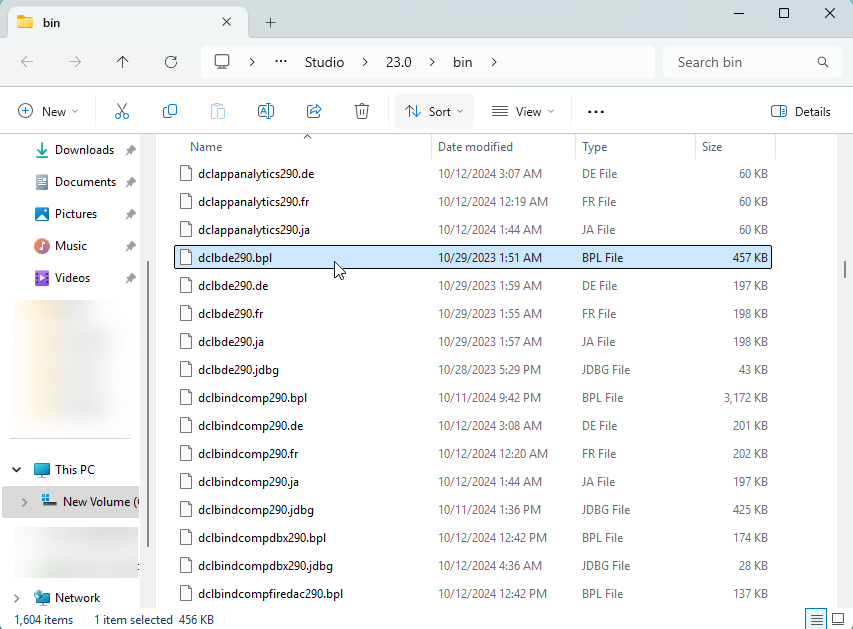
Task: Cut the selected file
Action: 121,111
